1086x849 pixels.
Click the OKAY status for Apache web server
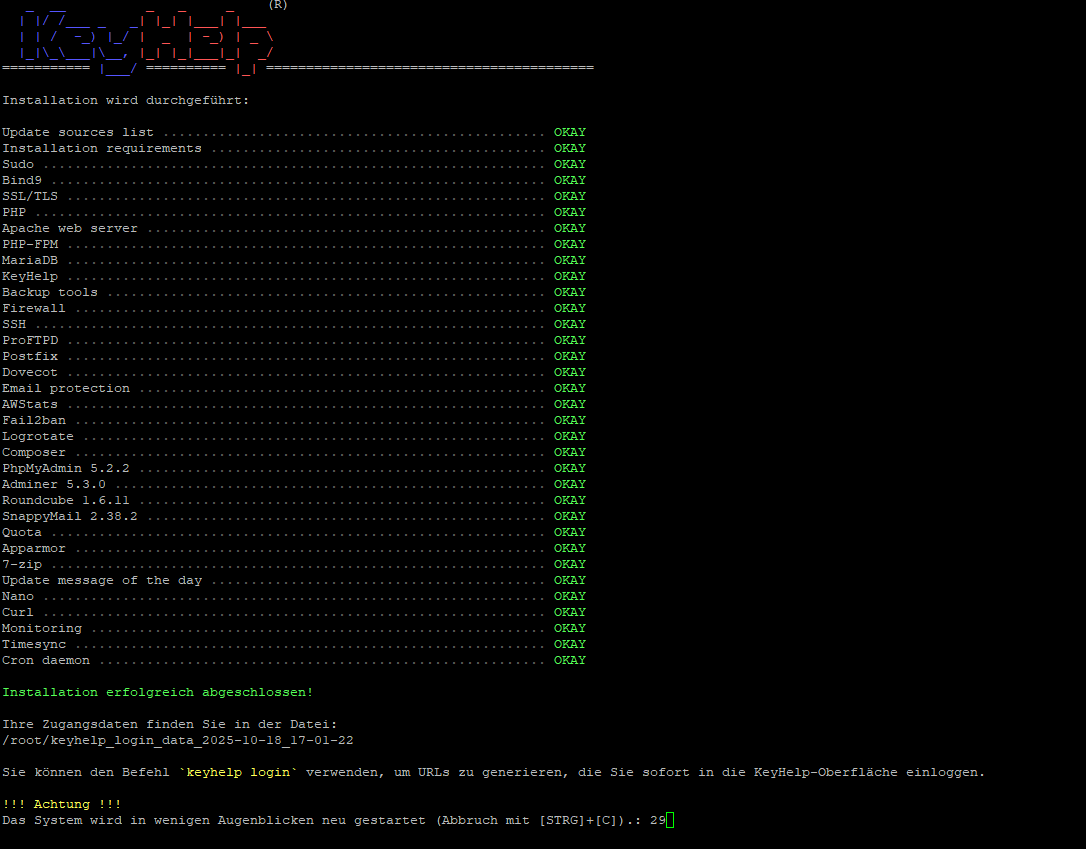tap(570, 229)
